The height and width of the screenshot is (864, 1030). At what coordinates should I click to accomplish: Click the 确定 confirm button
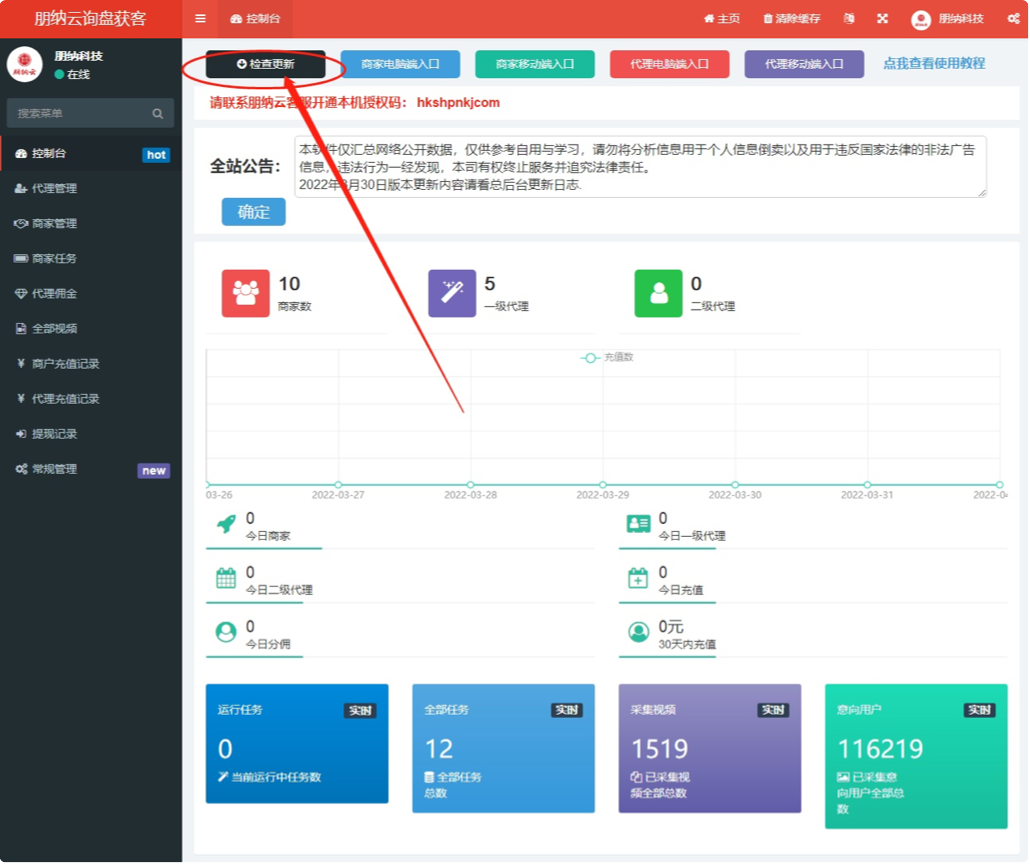click(254, 212)
